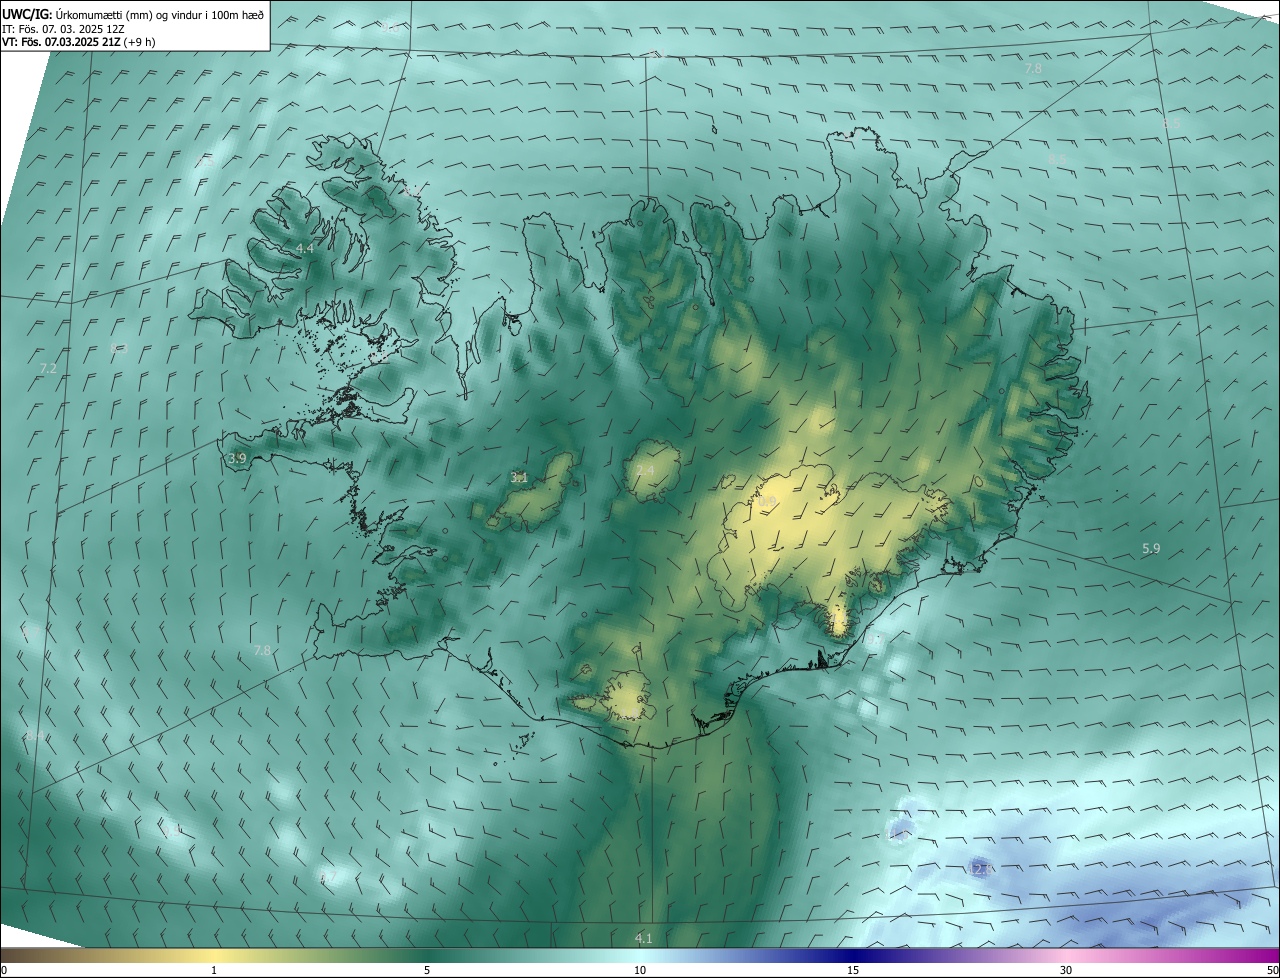This screenshot has width=1280, height=978.
Task: Select the 12.3 value in the blue area
Action: 980,869
